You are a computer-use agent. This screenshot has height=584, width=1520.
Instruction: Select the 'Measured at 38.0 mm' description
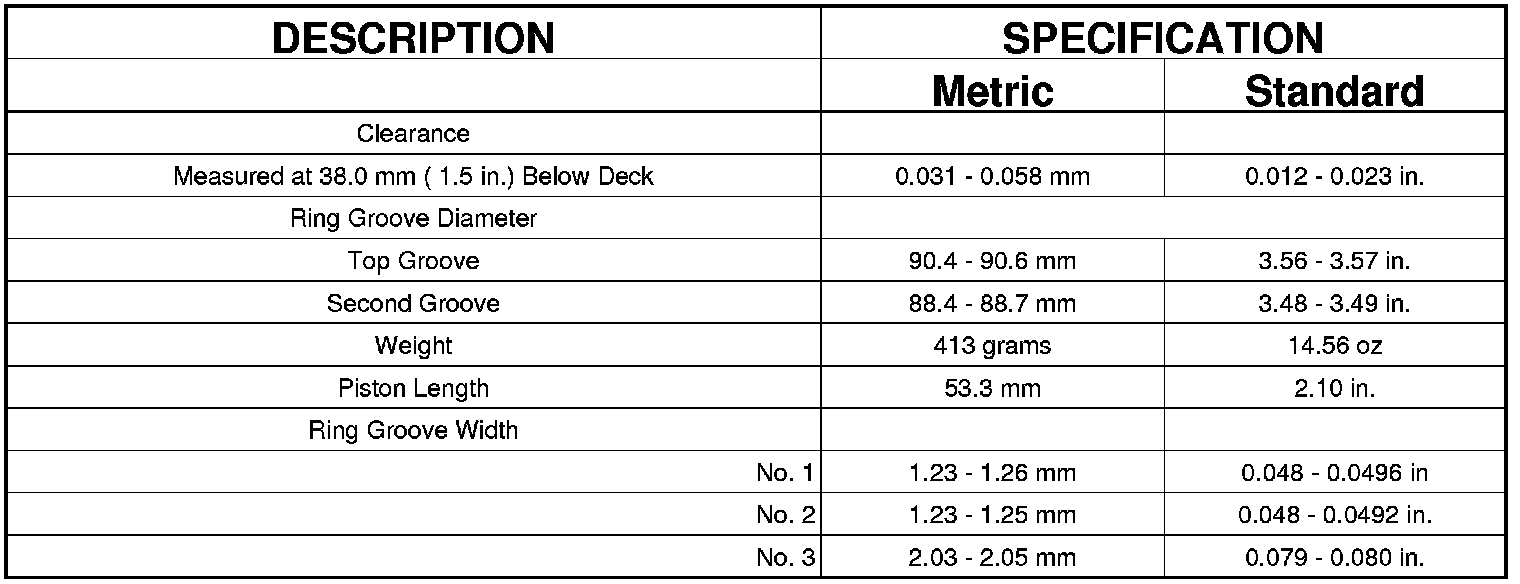coord(413,177)
